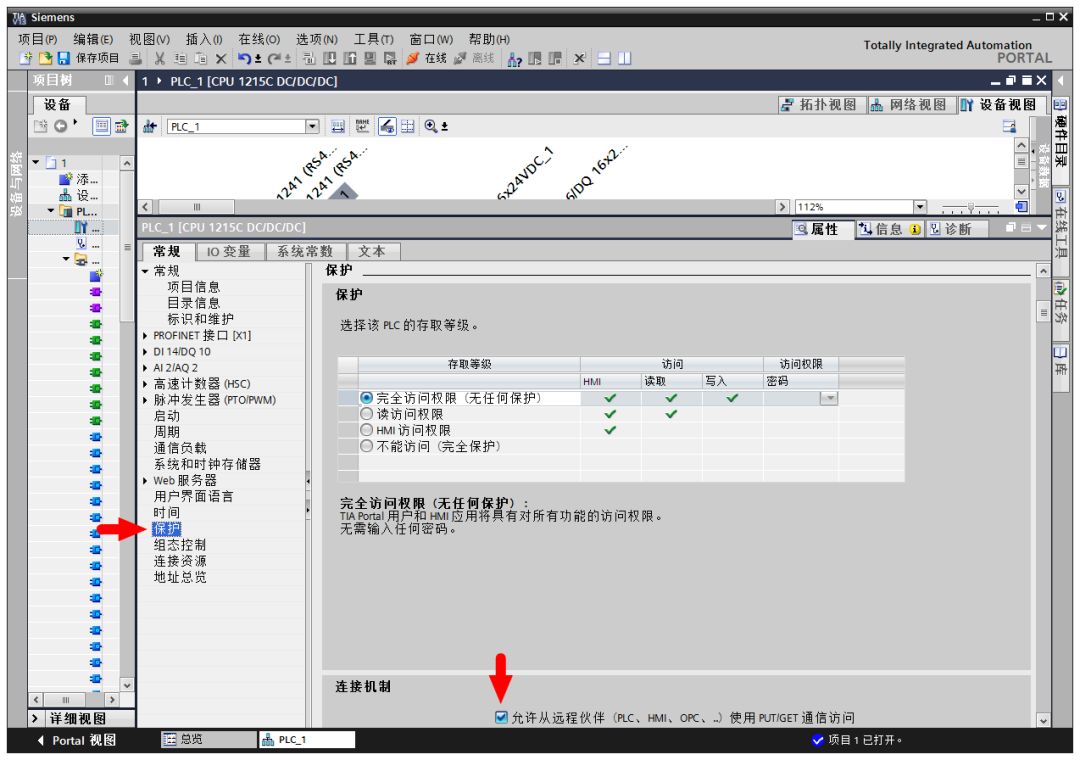This screenshot has width=1080, height=760.
Task: Open the PLC_1 device selector dropdown
Action: pos(311,127)
